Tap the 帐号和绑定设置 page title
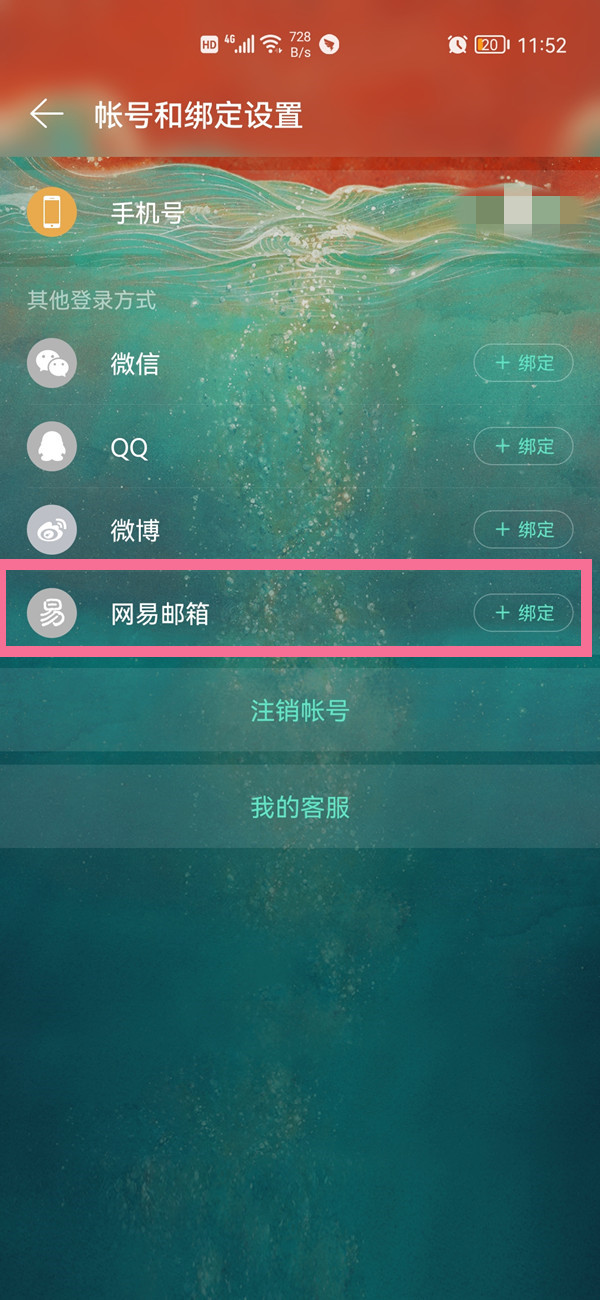Viewport: 600px width, 1300px height. tap(199, 115)
